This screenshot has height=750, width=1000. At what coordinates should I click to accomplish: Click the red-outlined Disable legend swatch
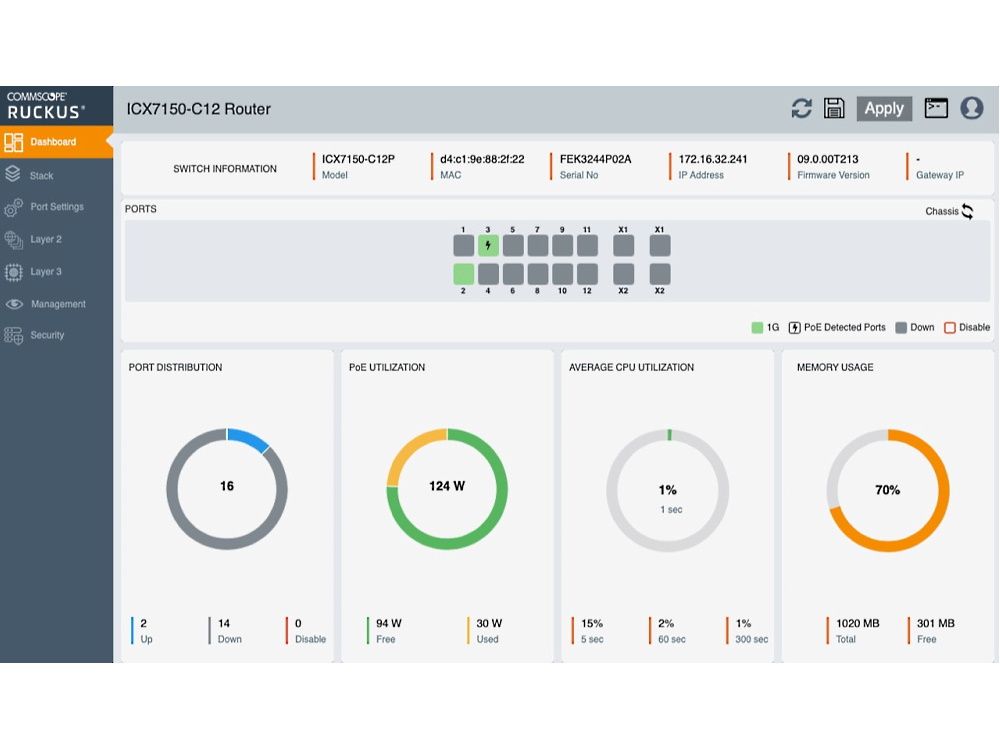click(x=950, y=328)
